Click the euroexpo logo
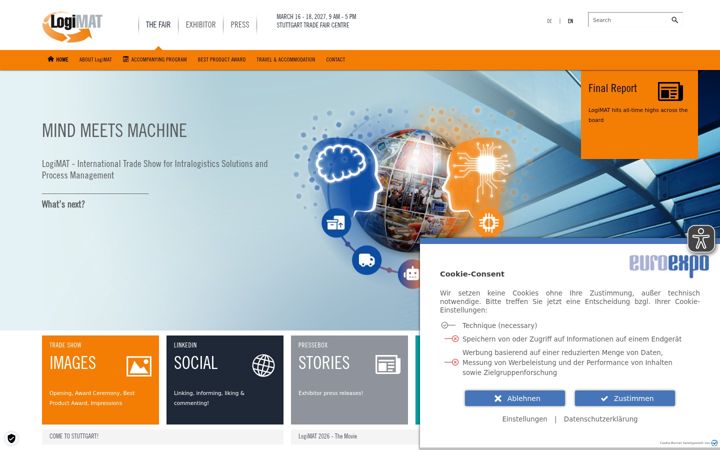 pyautogui.click(x=669, y=265)
